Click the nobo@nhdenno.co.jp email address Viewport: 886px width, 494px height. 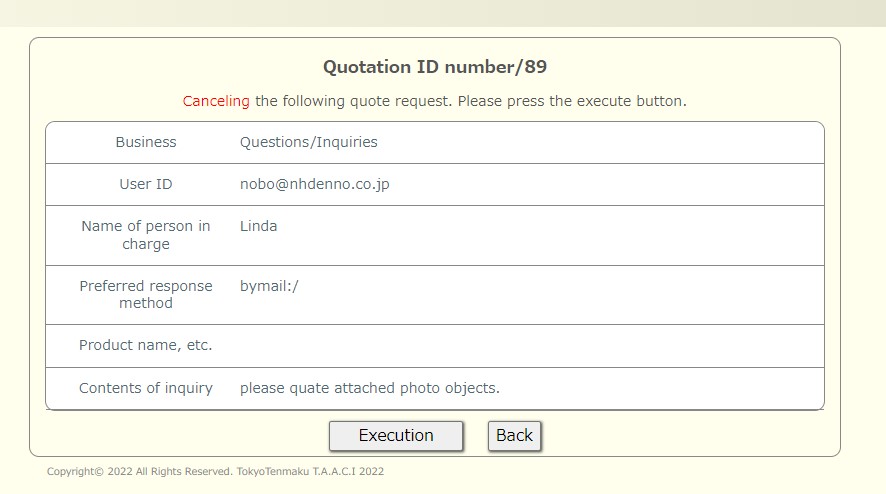click(315, 184)
